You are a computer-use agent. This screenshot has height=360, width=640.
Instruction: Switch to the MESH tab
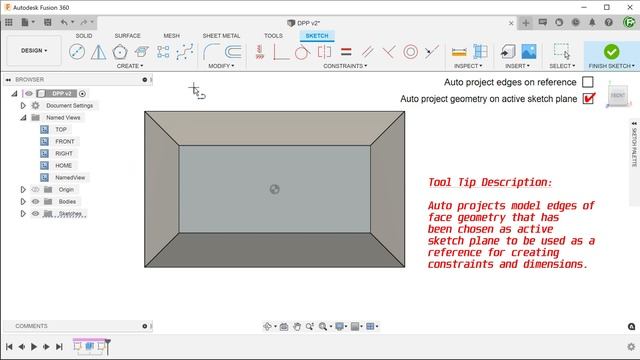point(171,36)
